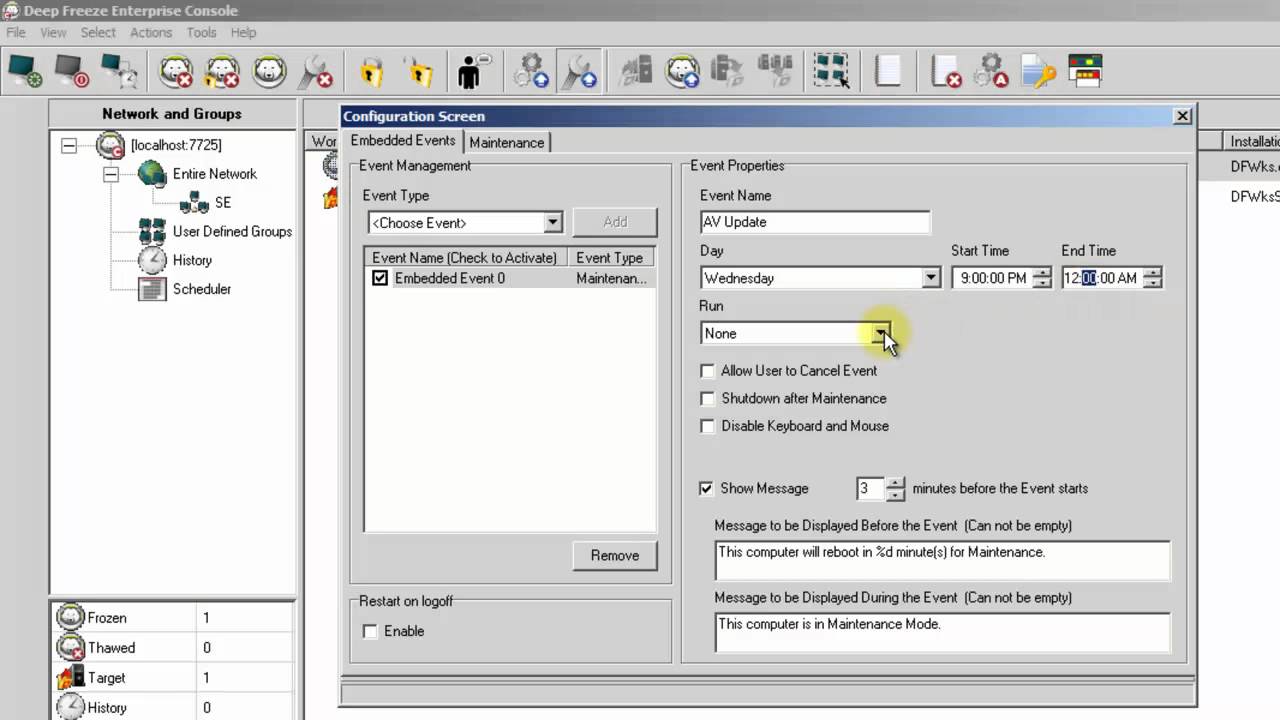Tick the Restart on logoff Enable checkbox
This screenshot has height=720, width=1280.
click(x=370, y=631)
